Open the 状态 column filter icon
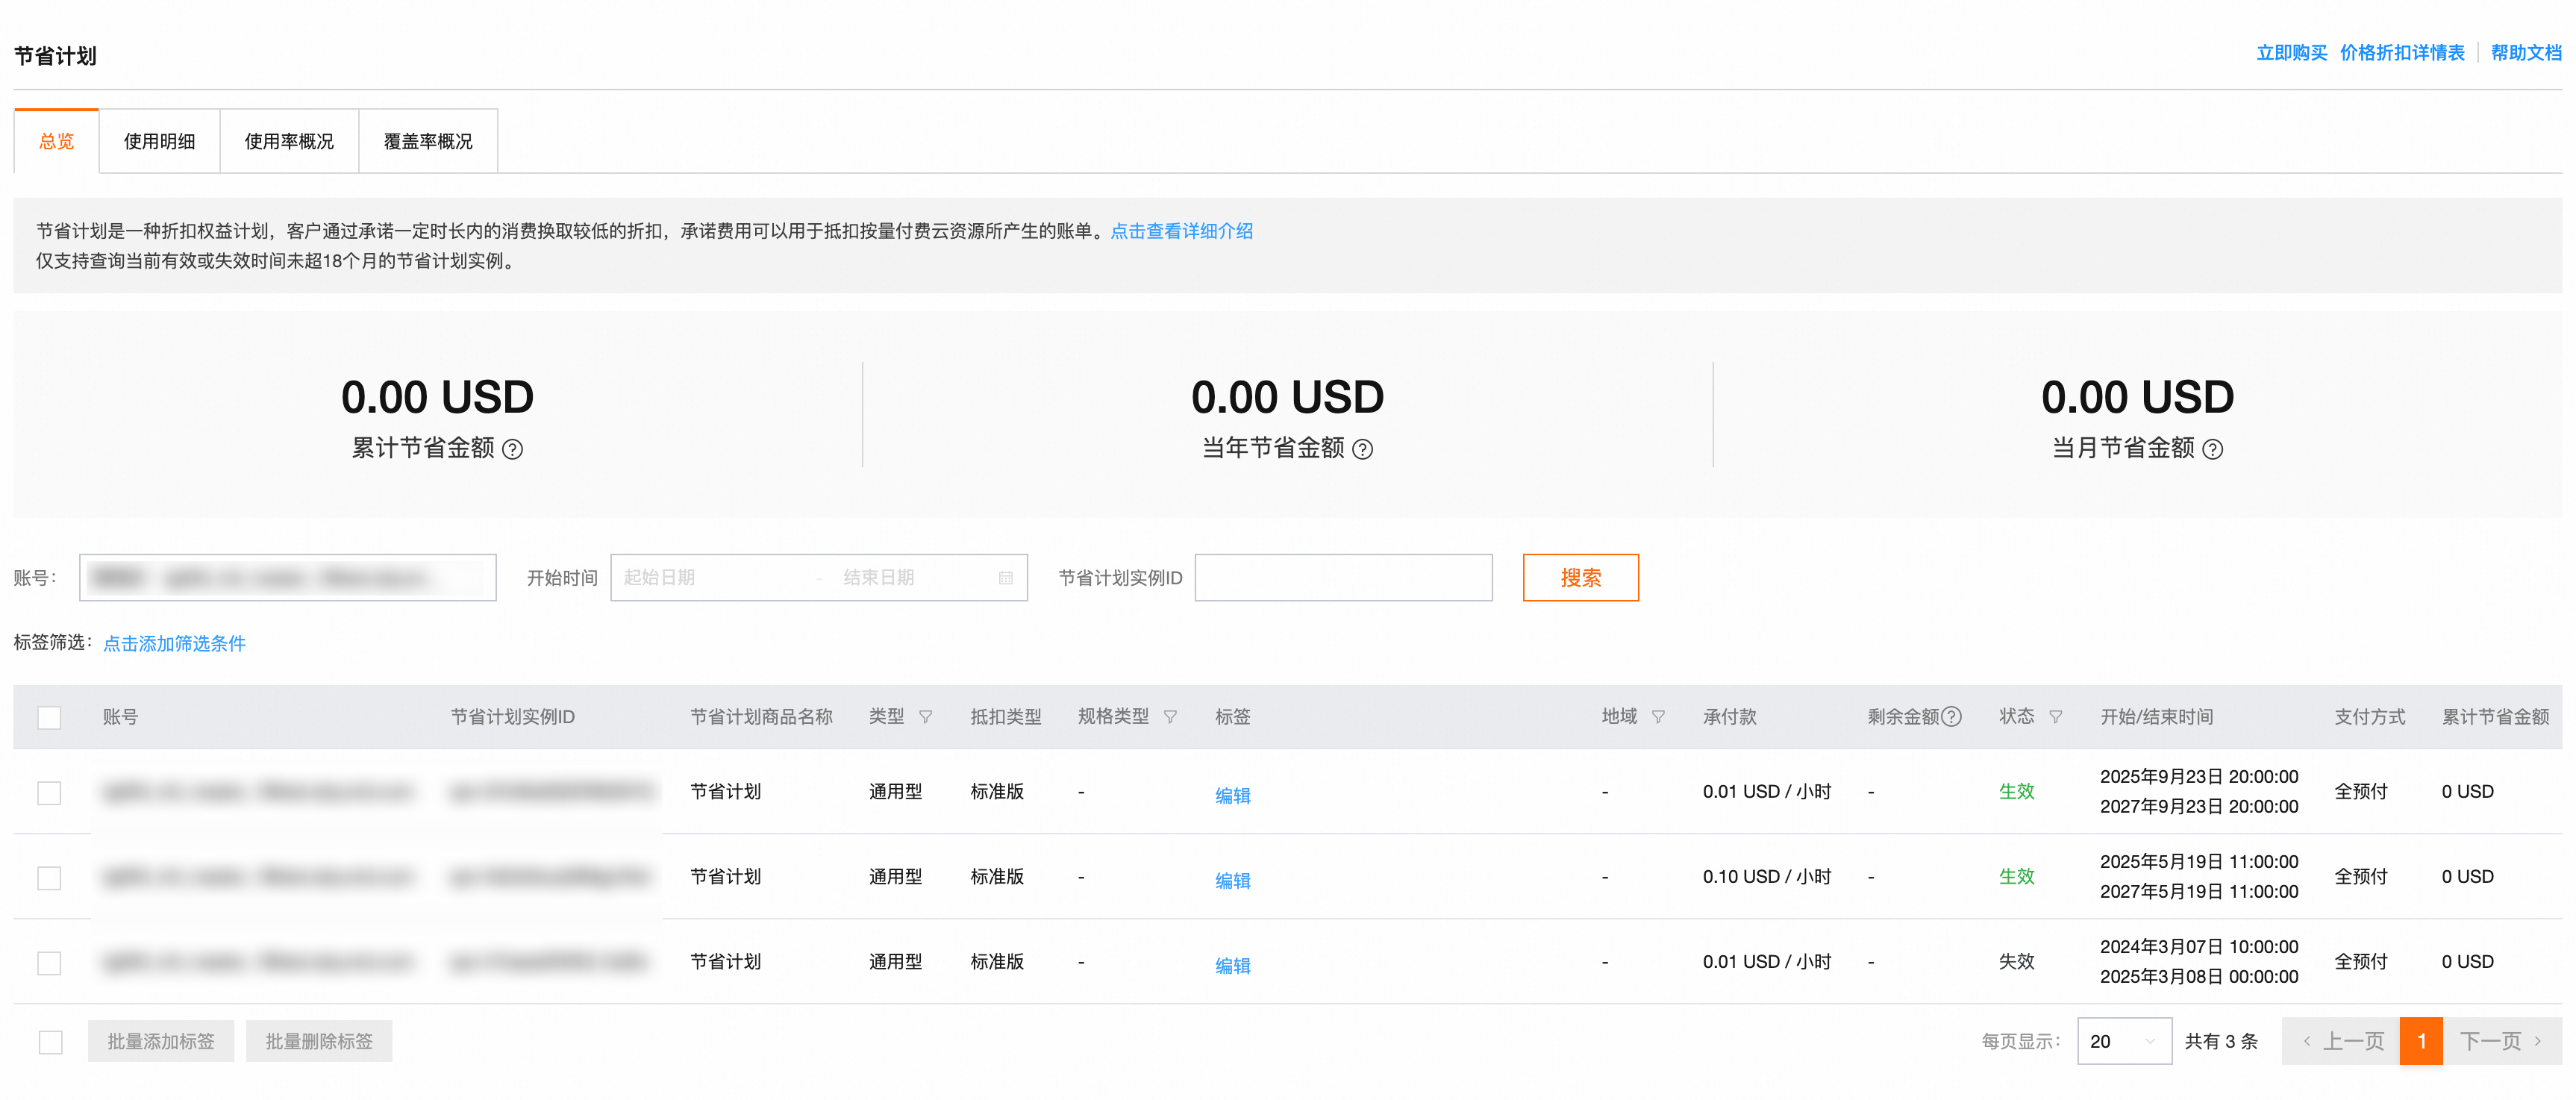This screenshot has width=2576, height=1100. click(x=2055, y=717)
